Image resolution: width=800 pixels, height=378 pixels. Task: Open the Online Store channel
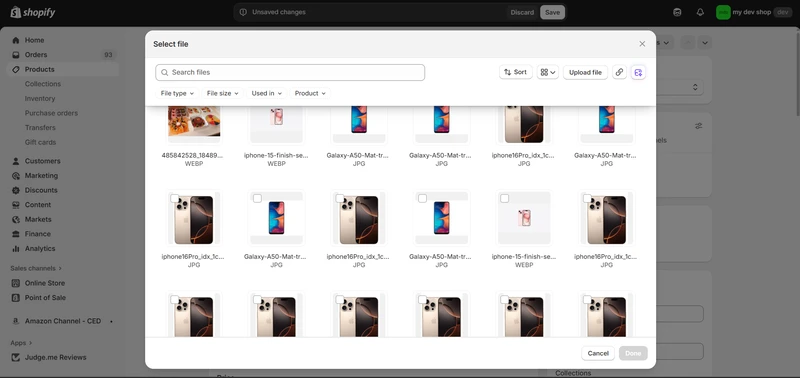tap(45, 283)
